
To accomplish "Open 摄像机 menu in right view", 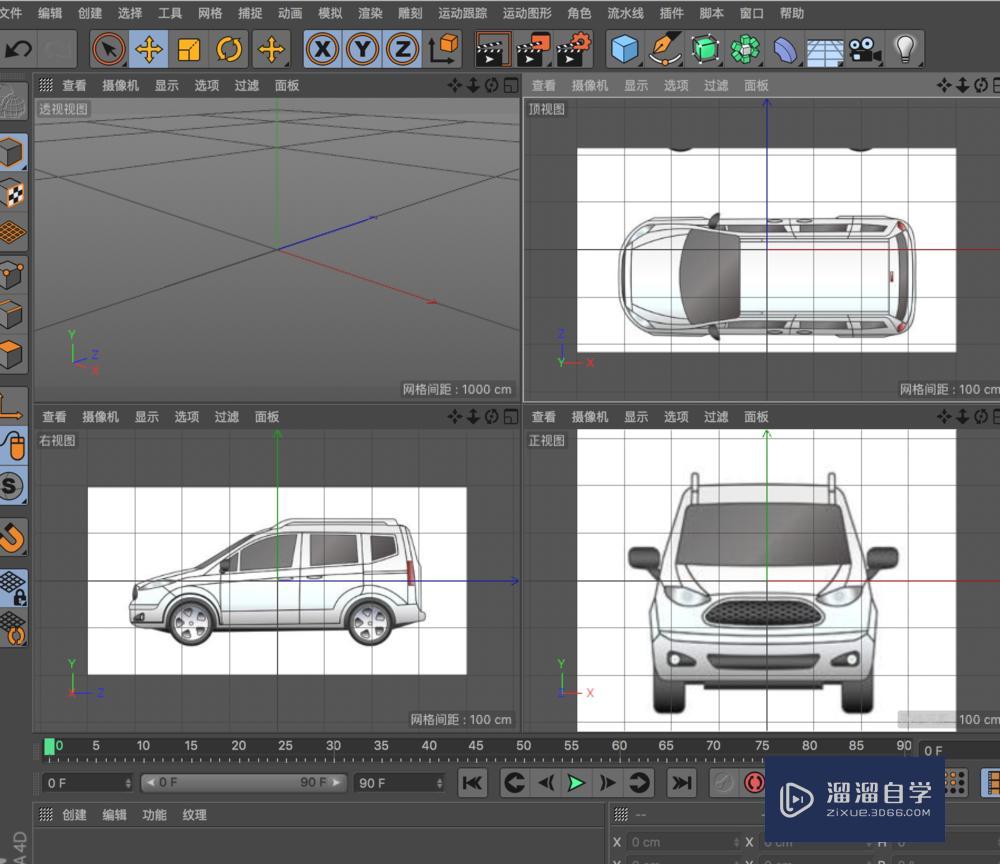I will tap(100, 417).
